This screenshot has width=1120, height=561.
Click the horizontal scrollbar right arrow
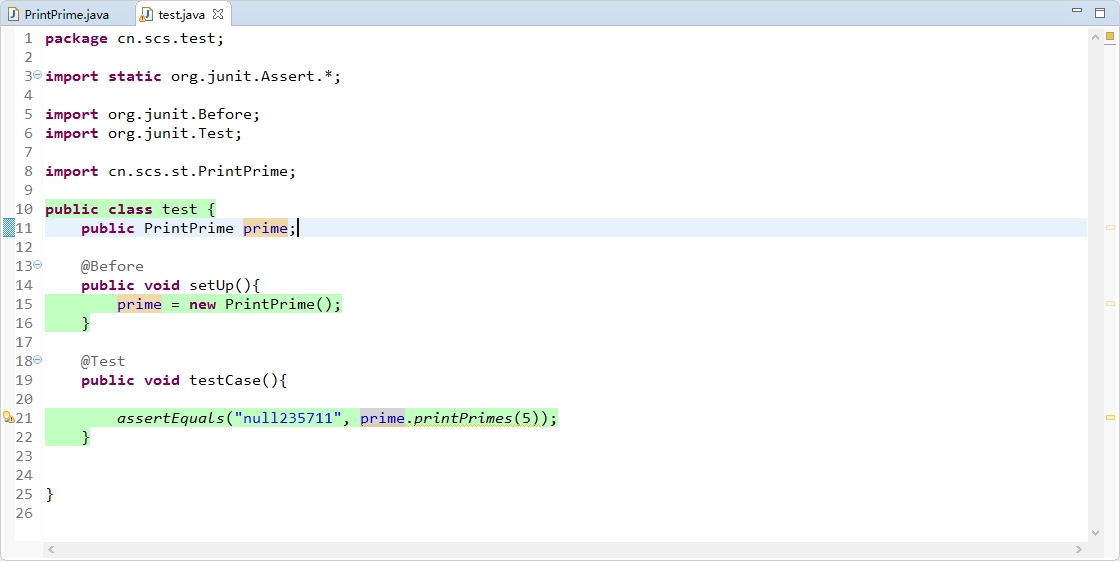(x=1079, y=549)
